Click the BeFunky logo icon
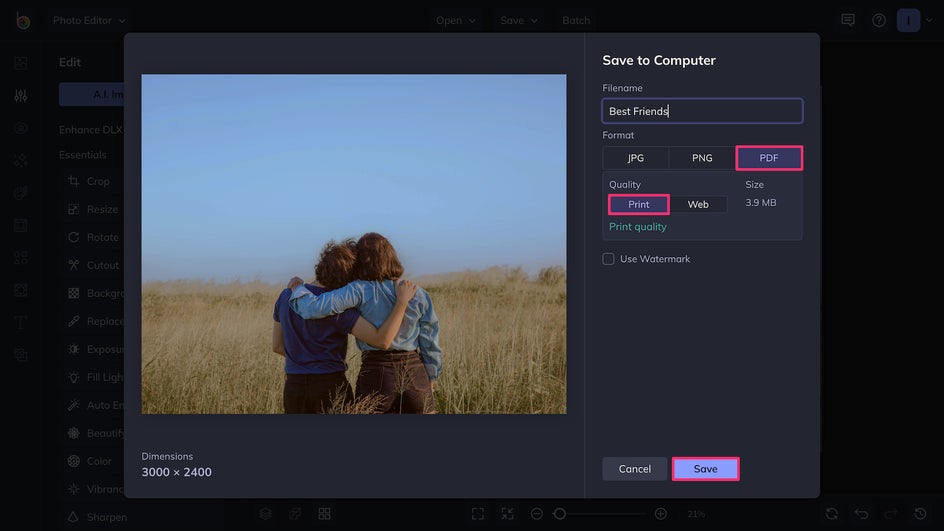 [x=23, y=20]
